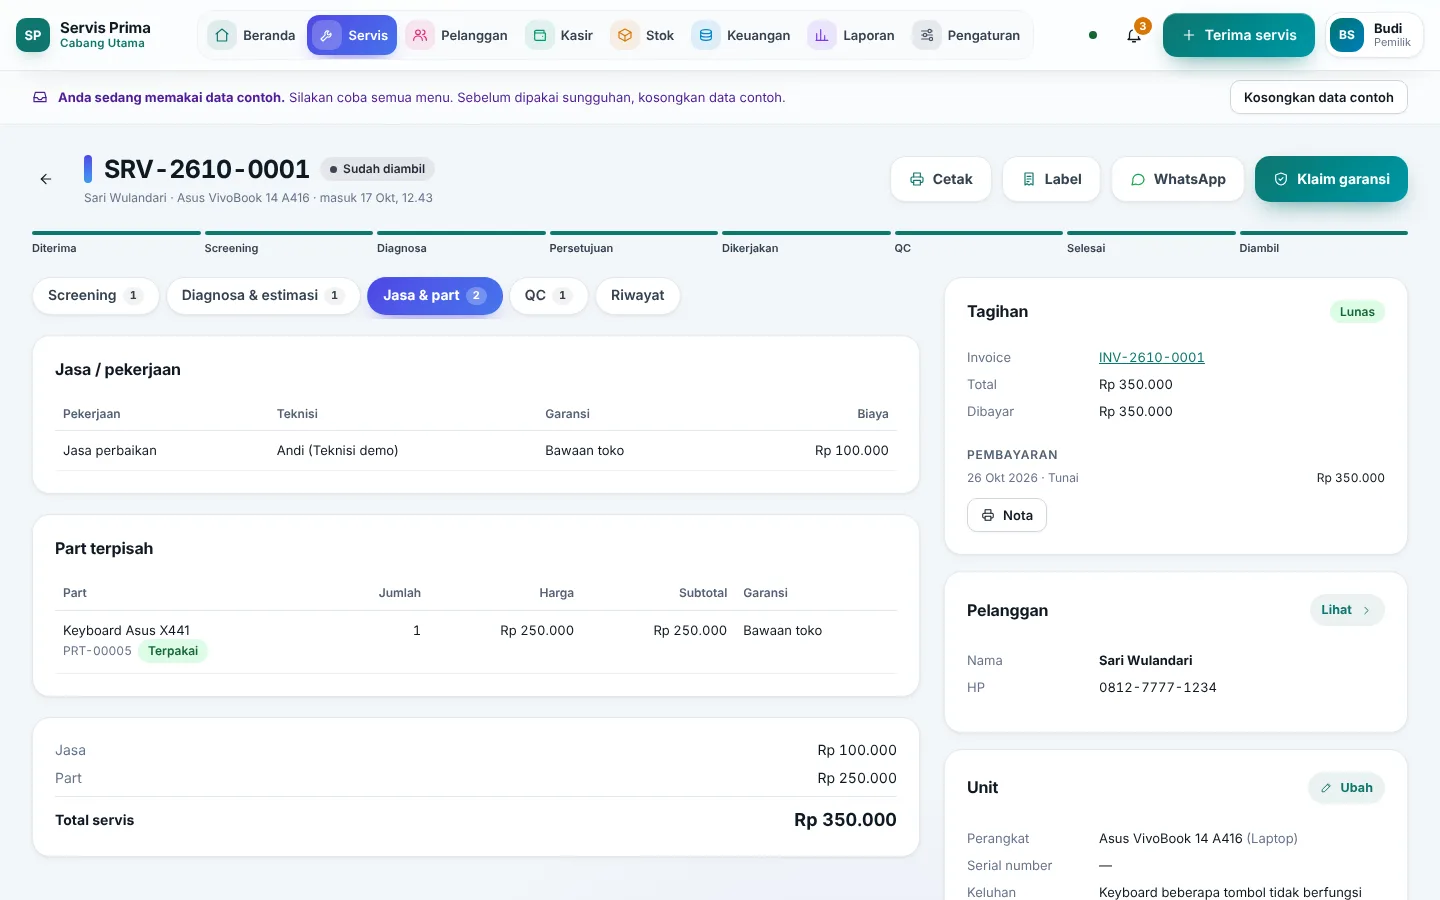Open the Riwayat tab
Image resolution: width=1440 pixels, height=900 pixels.
(638, 296)
